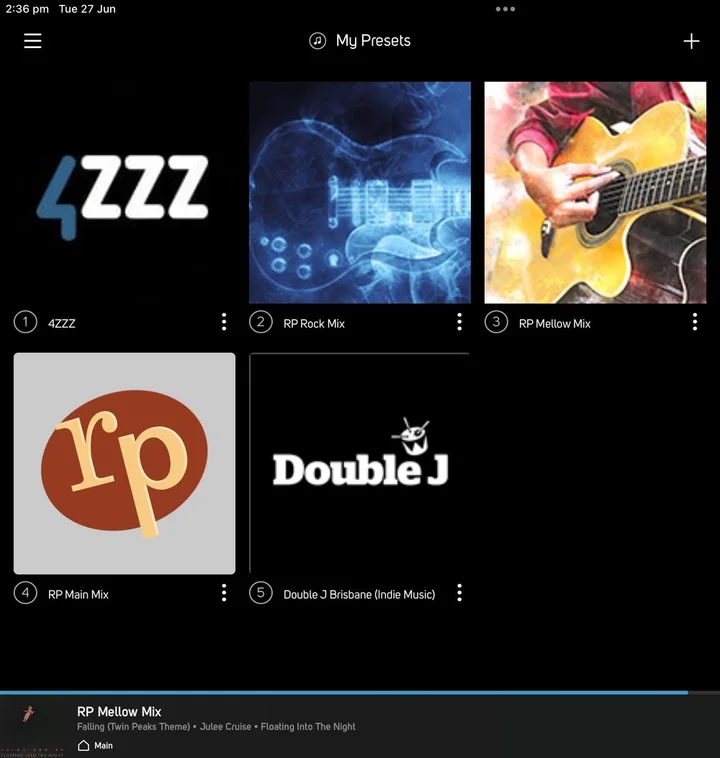The image size is (720, 758).
Task: Tap the Main room house icon
Action: coord(84,745)
